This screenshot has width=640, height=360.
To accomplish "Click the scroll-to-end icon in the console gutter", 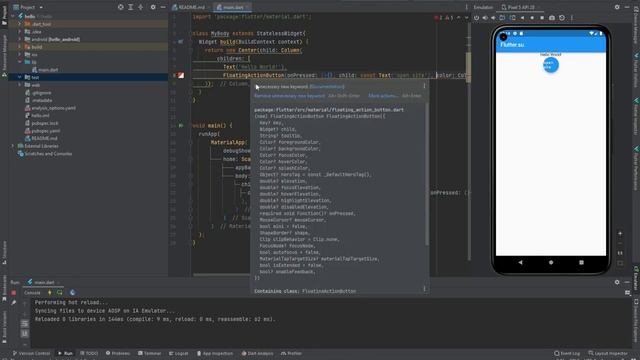I will click(x=25, y=333).
